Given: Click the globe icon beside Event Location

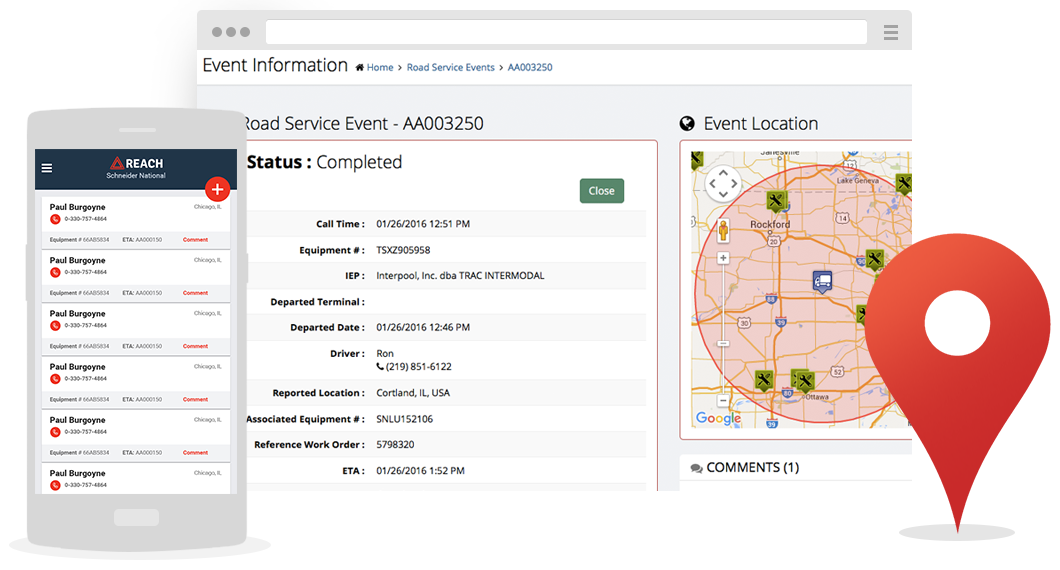Looking at the screenshot, I should pyautogui.click(x=687, y=123).
